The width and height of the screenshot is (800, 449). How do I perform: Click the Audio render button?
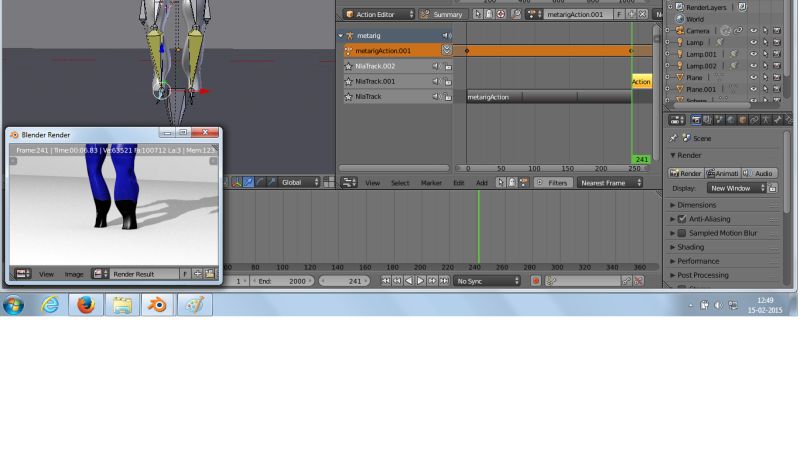click(x=759, y=173)
